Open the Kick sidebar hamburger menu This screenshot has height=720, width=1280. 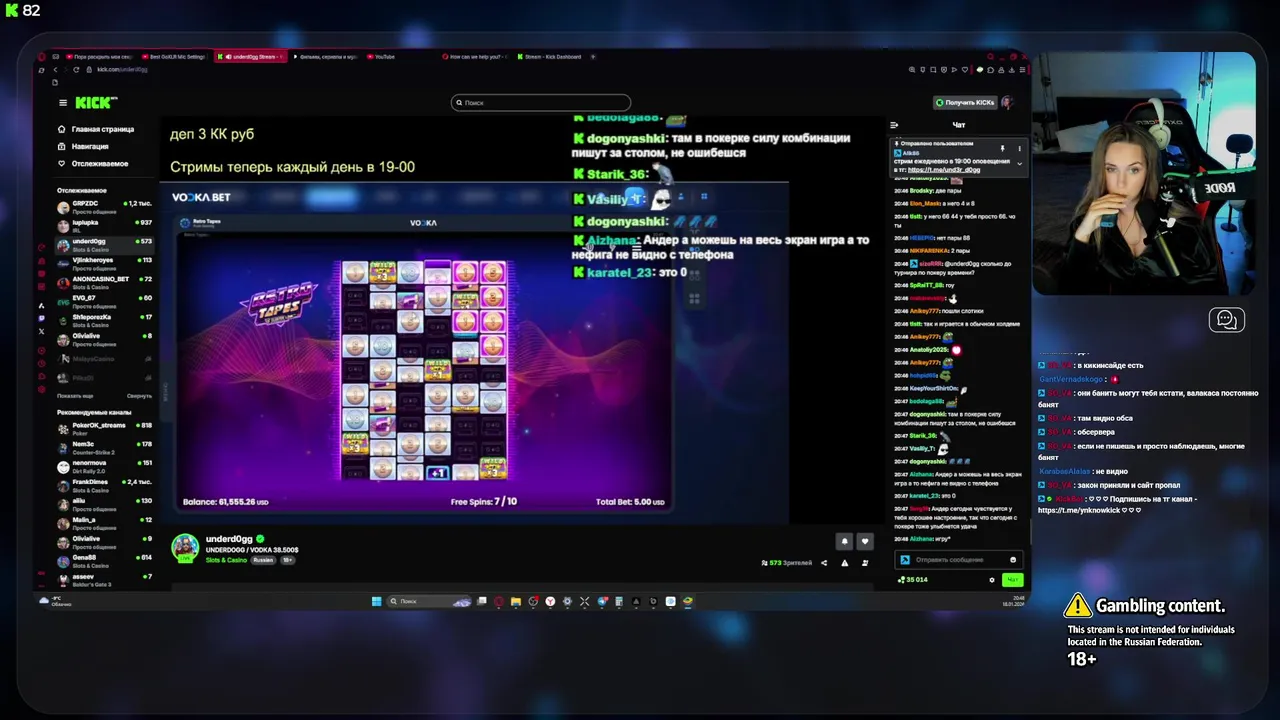63,103
